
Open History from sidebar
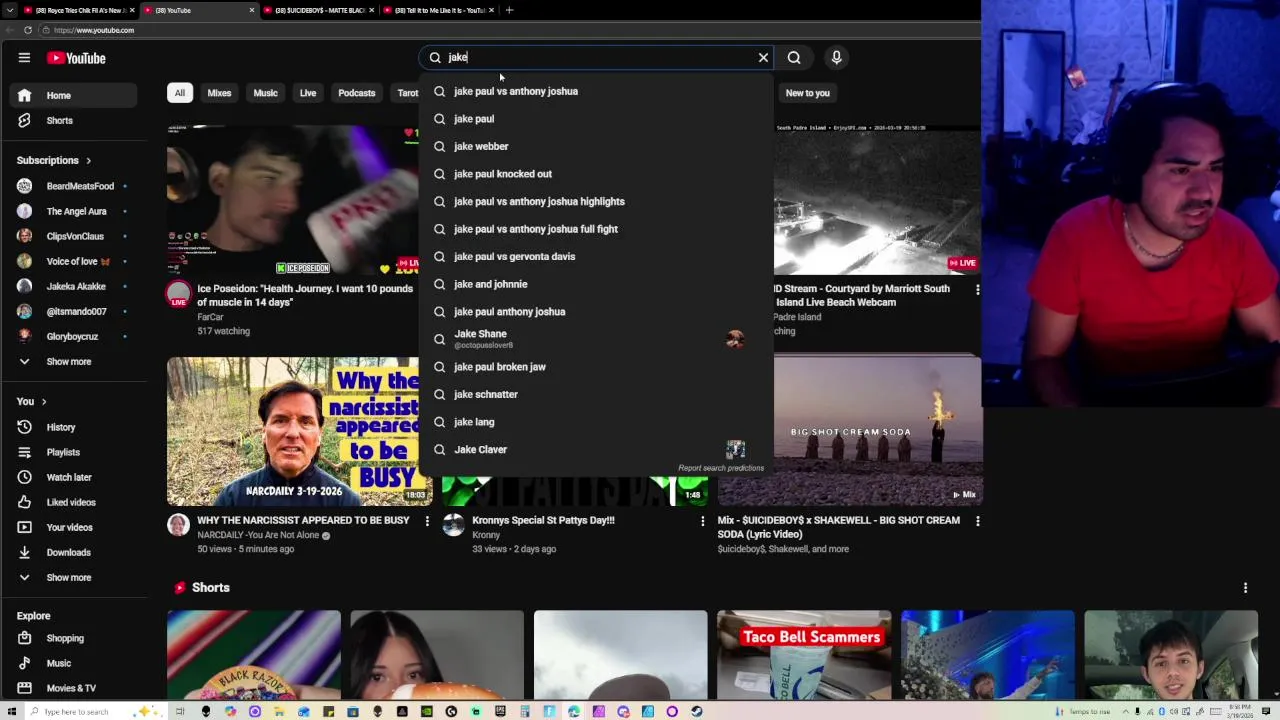(74, 427)
